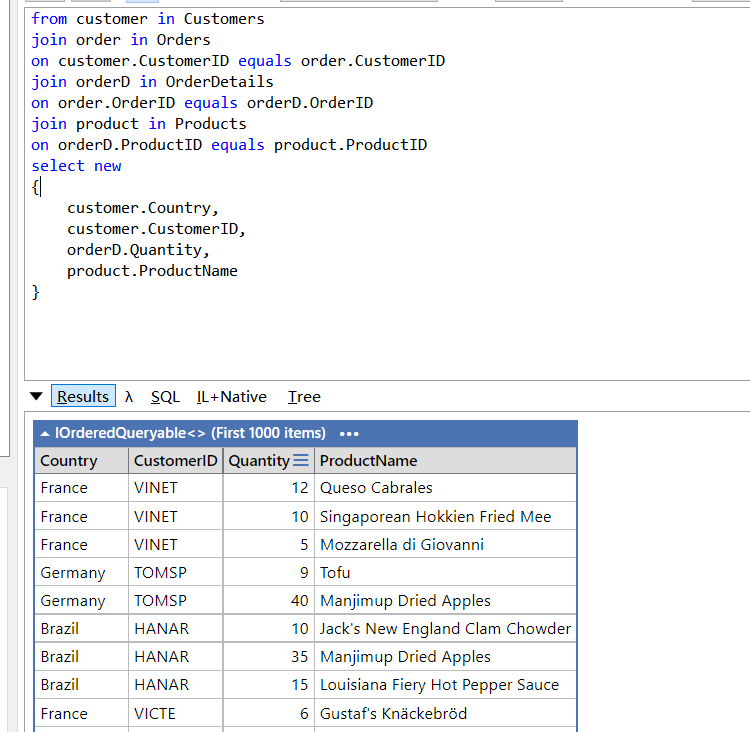Open the IL+Native tab
750x732 pixels.
[x=232, y=397]
